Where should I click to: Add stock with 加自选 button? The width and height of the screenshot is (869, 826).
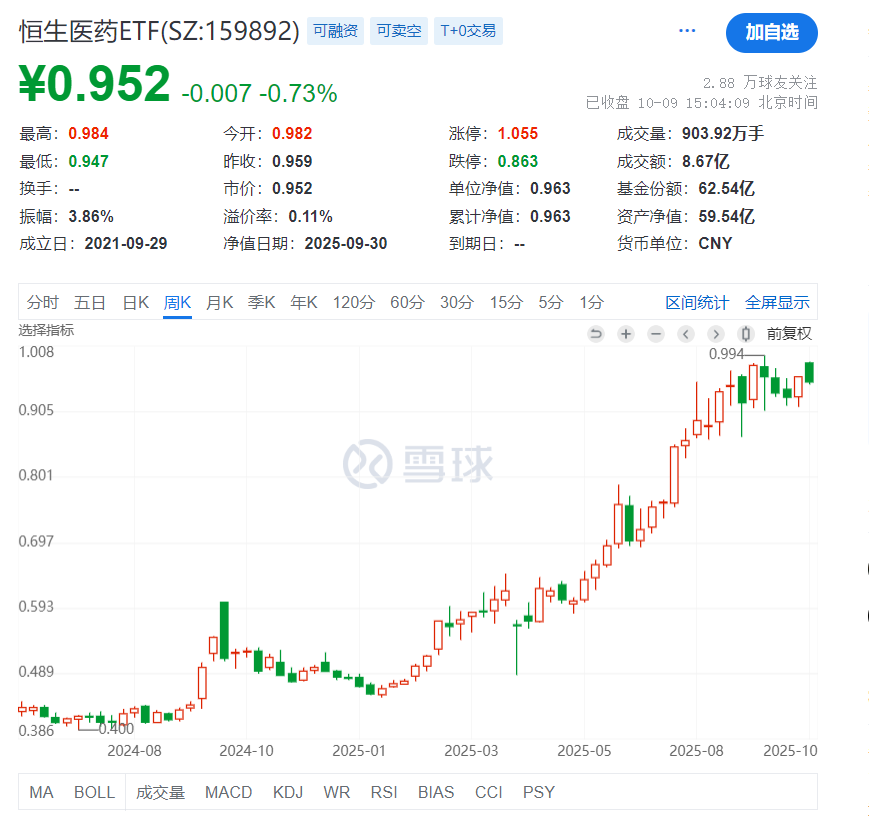click(771, 33)
